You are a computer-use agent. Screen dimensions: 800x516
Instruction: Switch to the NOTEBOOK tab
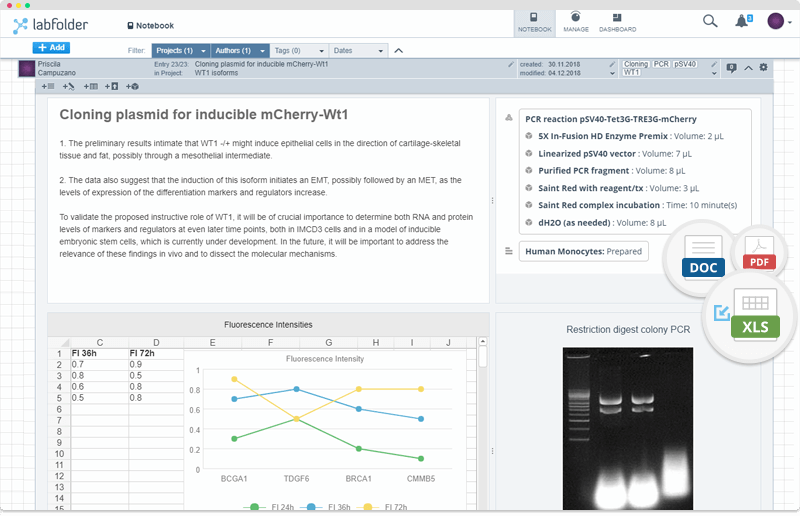(534, 23)
